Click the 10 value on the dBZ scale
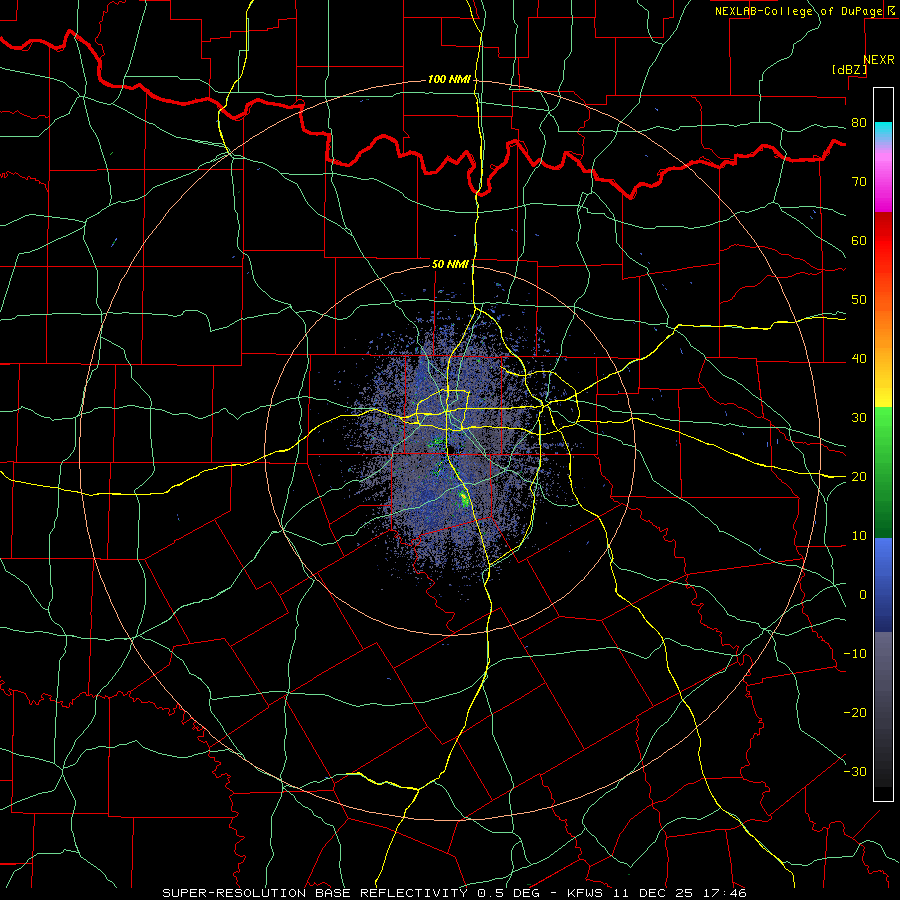 859,536
